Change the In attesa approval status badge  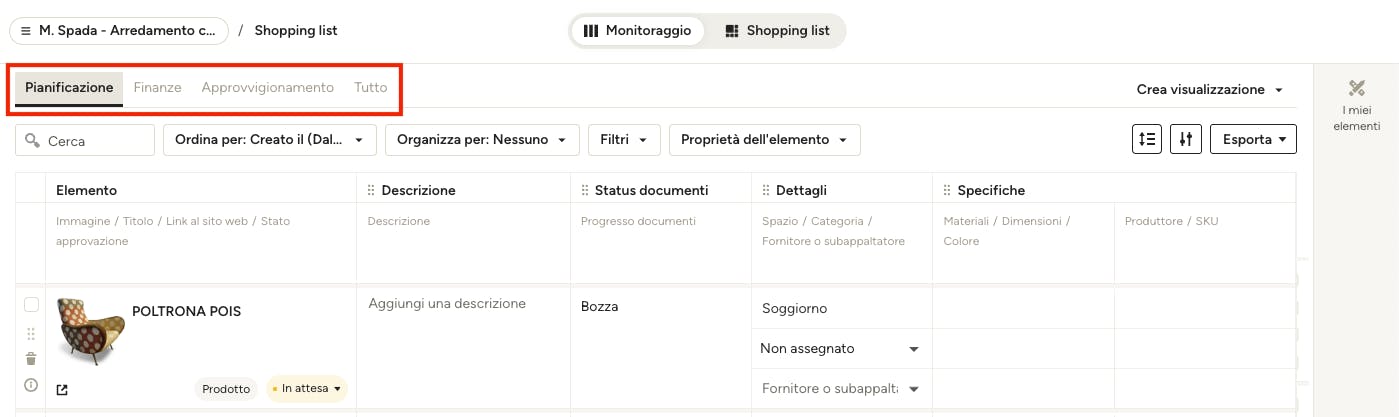(x=306, y=389)
